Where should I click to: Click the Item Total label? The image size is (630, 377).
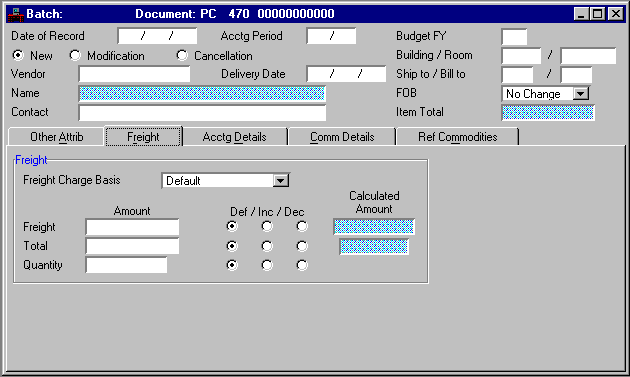point(420,112)
